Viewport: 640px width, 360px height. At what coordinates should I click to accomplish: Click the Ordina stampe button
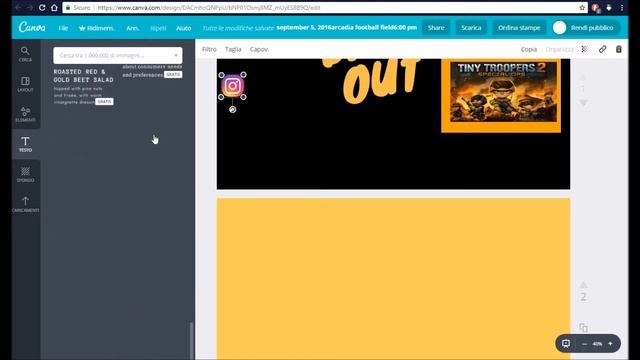(519, 27)
